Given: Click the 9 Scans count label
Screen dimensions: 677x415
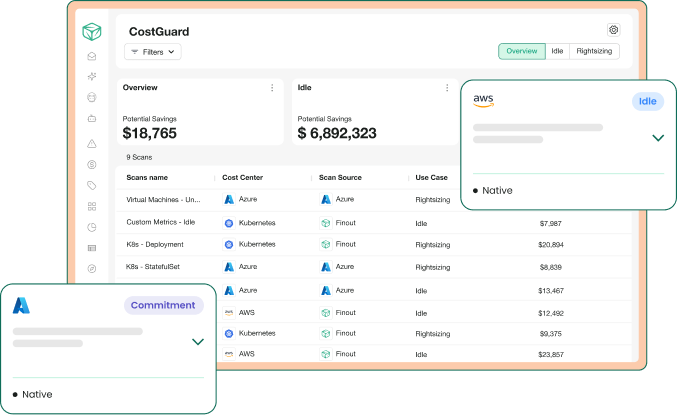Looking at the screenshot, I should pyautogui.click(x=139, y=157).
